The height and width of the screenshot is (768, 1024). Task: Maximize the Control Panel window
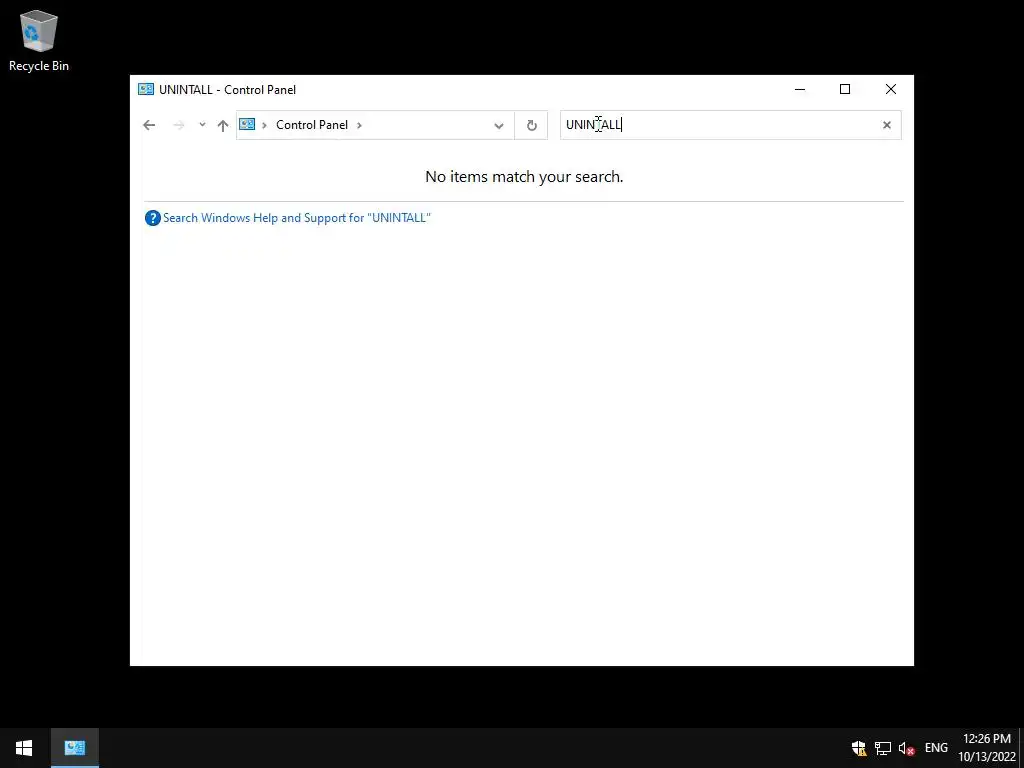tap(845, 89)
